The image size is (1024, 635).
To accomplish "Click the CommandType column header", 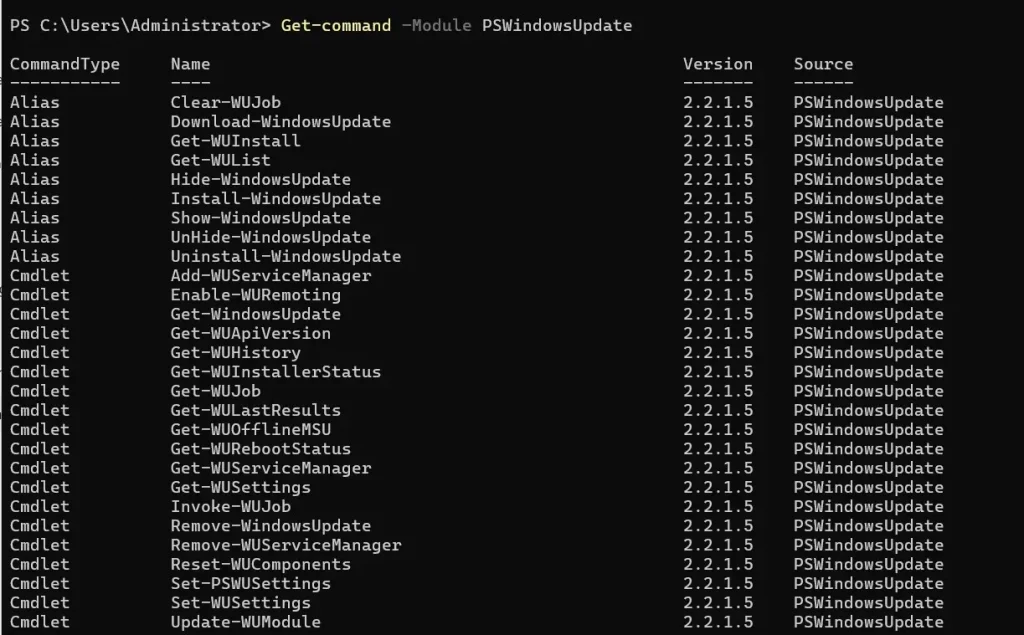I will pos(65,64).
